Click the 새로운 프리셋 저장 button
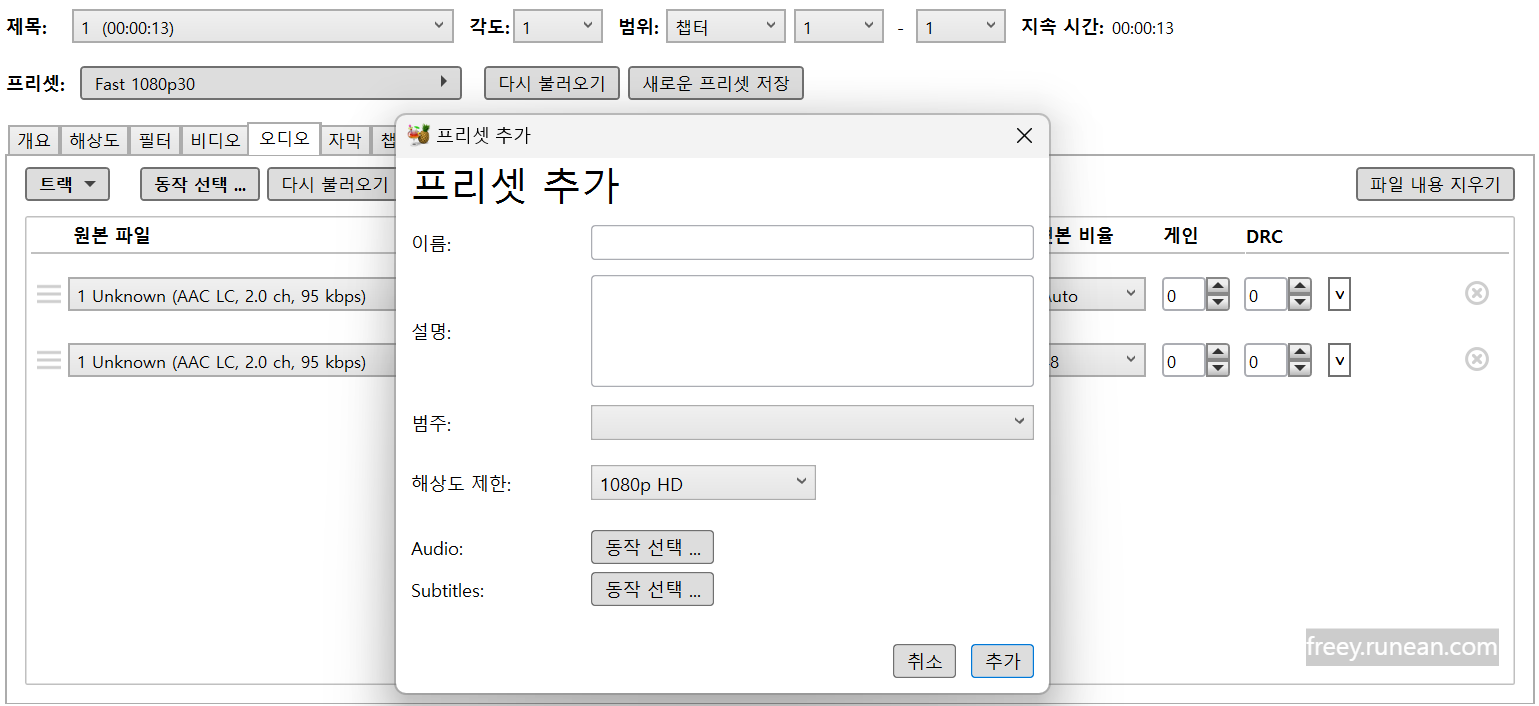1539x706 pixels. [x=715, y=83]
